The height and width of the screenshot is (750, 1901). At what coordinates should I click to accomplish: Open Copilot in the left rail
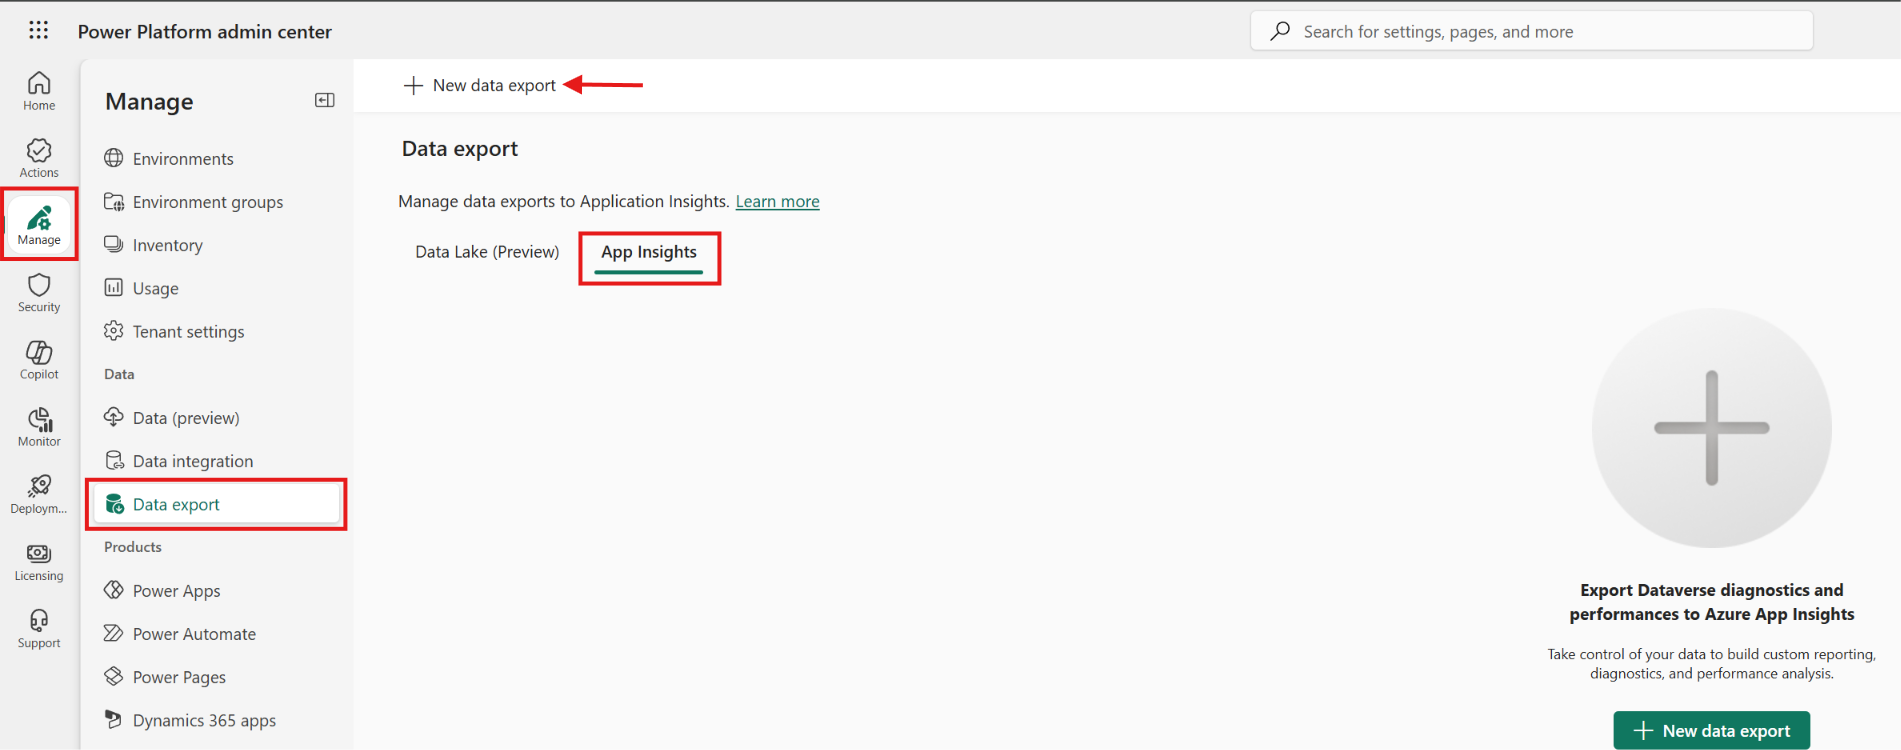click(39, 360)
